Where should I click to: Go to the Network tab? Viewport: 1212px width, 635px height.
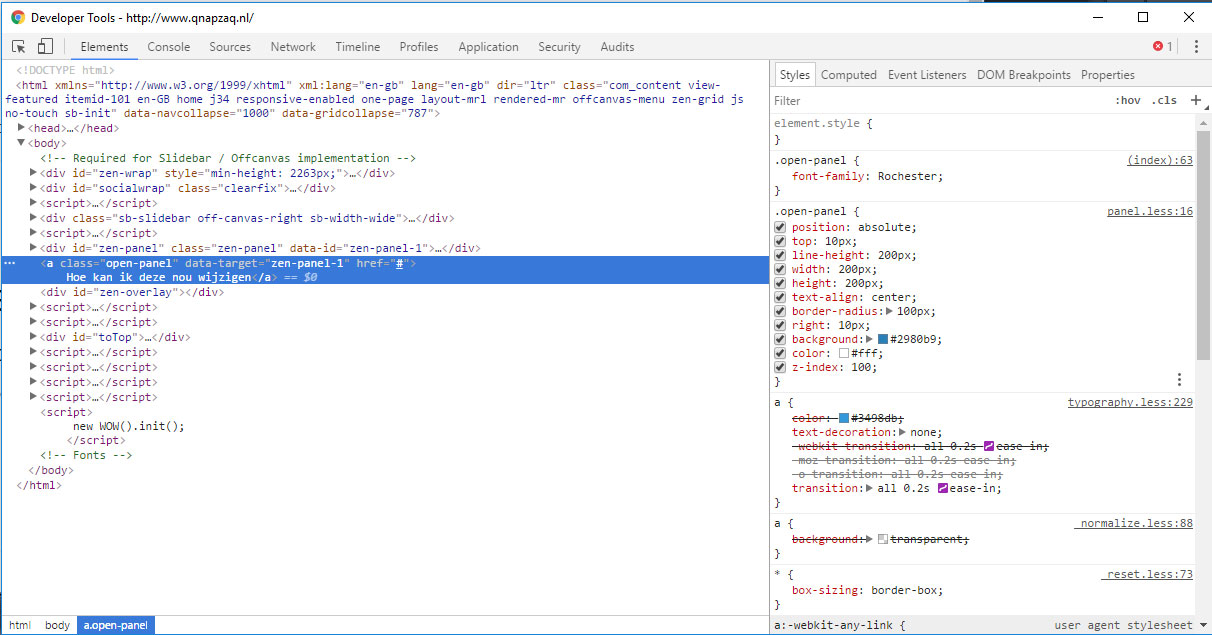click(293, 47)
